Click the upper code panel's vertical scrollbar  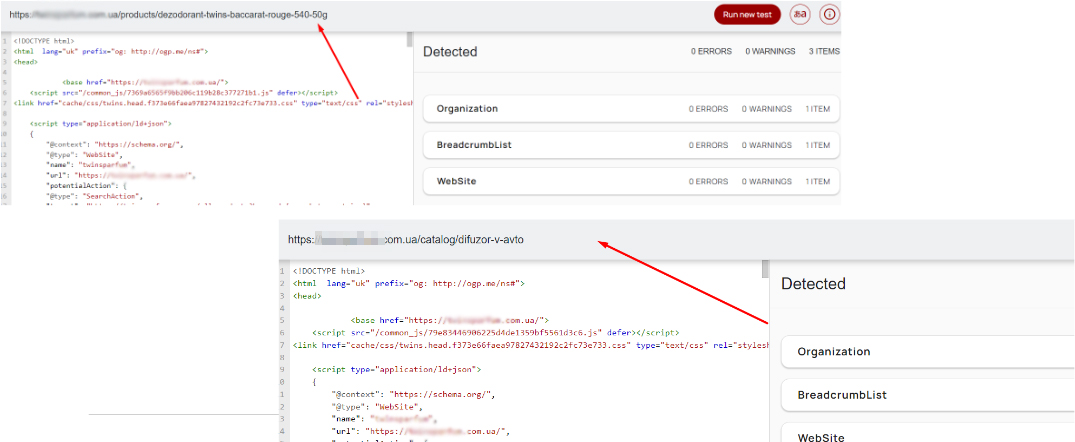coord(409,40)
